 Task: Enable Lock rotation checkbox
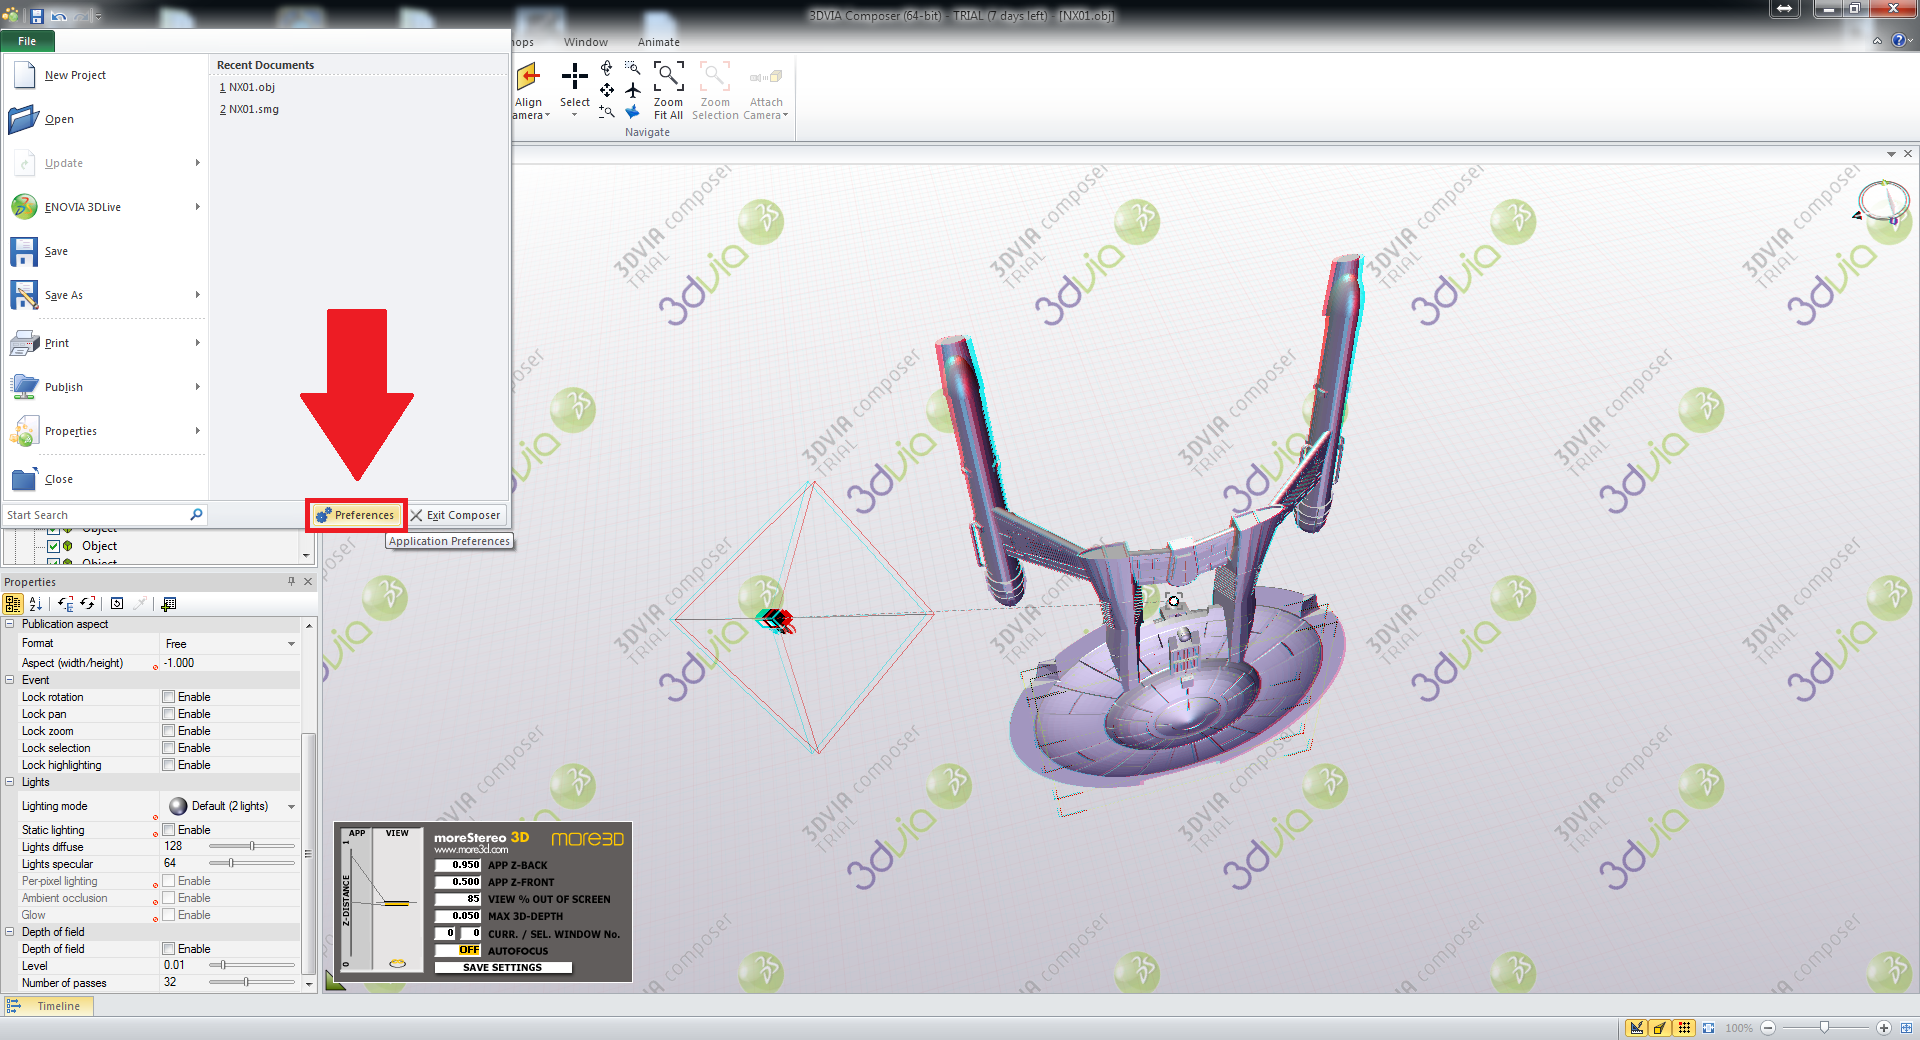tap(169, 697)
